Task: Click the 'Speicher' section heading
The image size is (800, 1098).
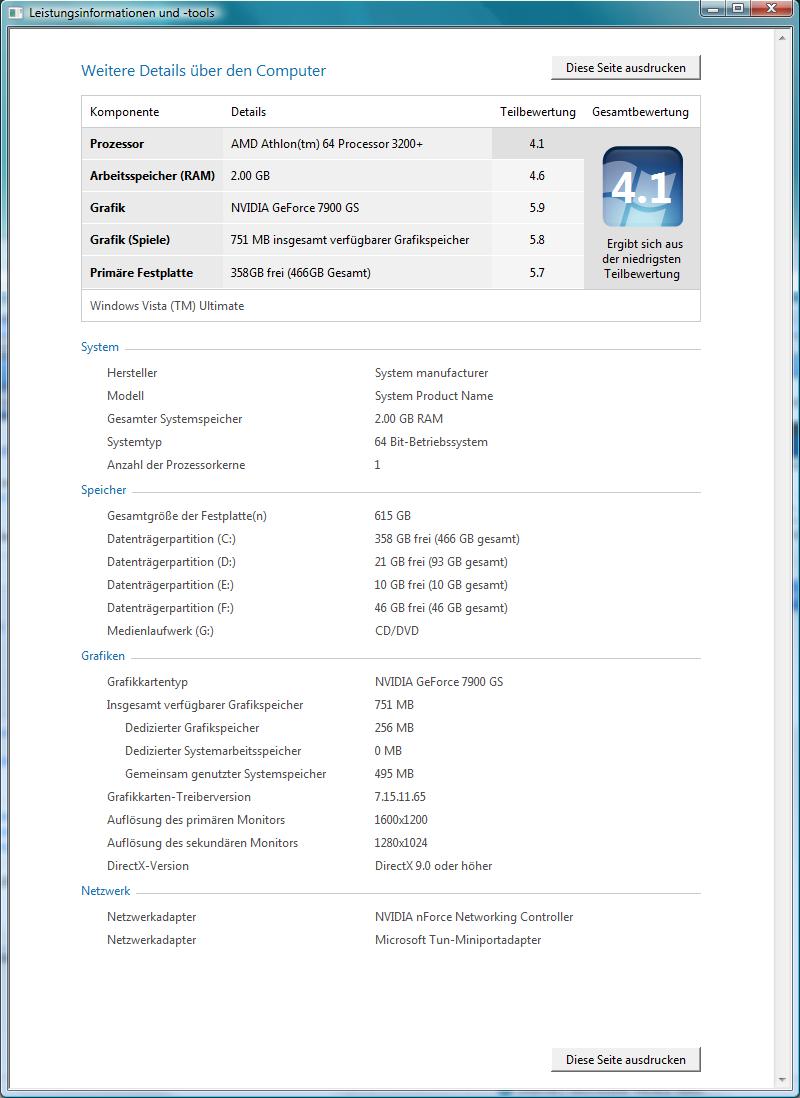Action: pyautogui.click(x=104, y=490)
